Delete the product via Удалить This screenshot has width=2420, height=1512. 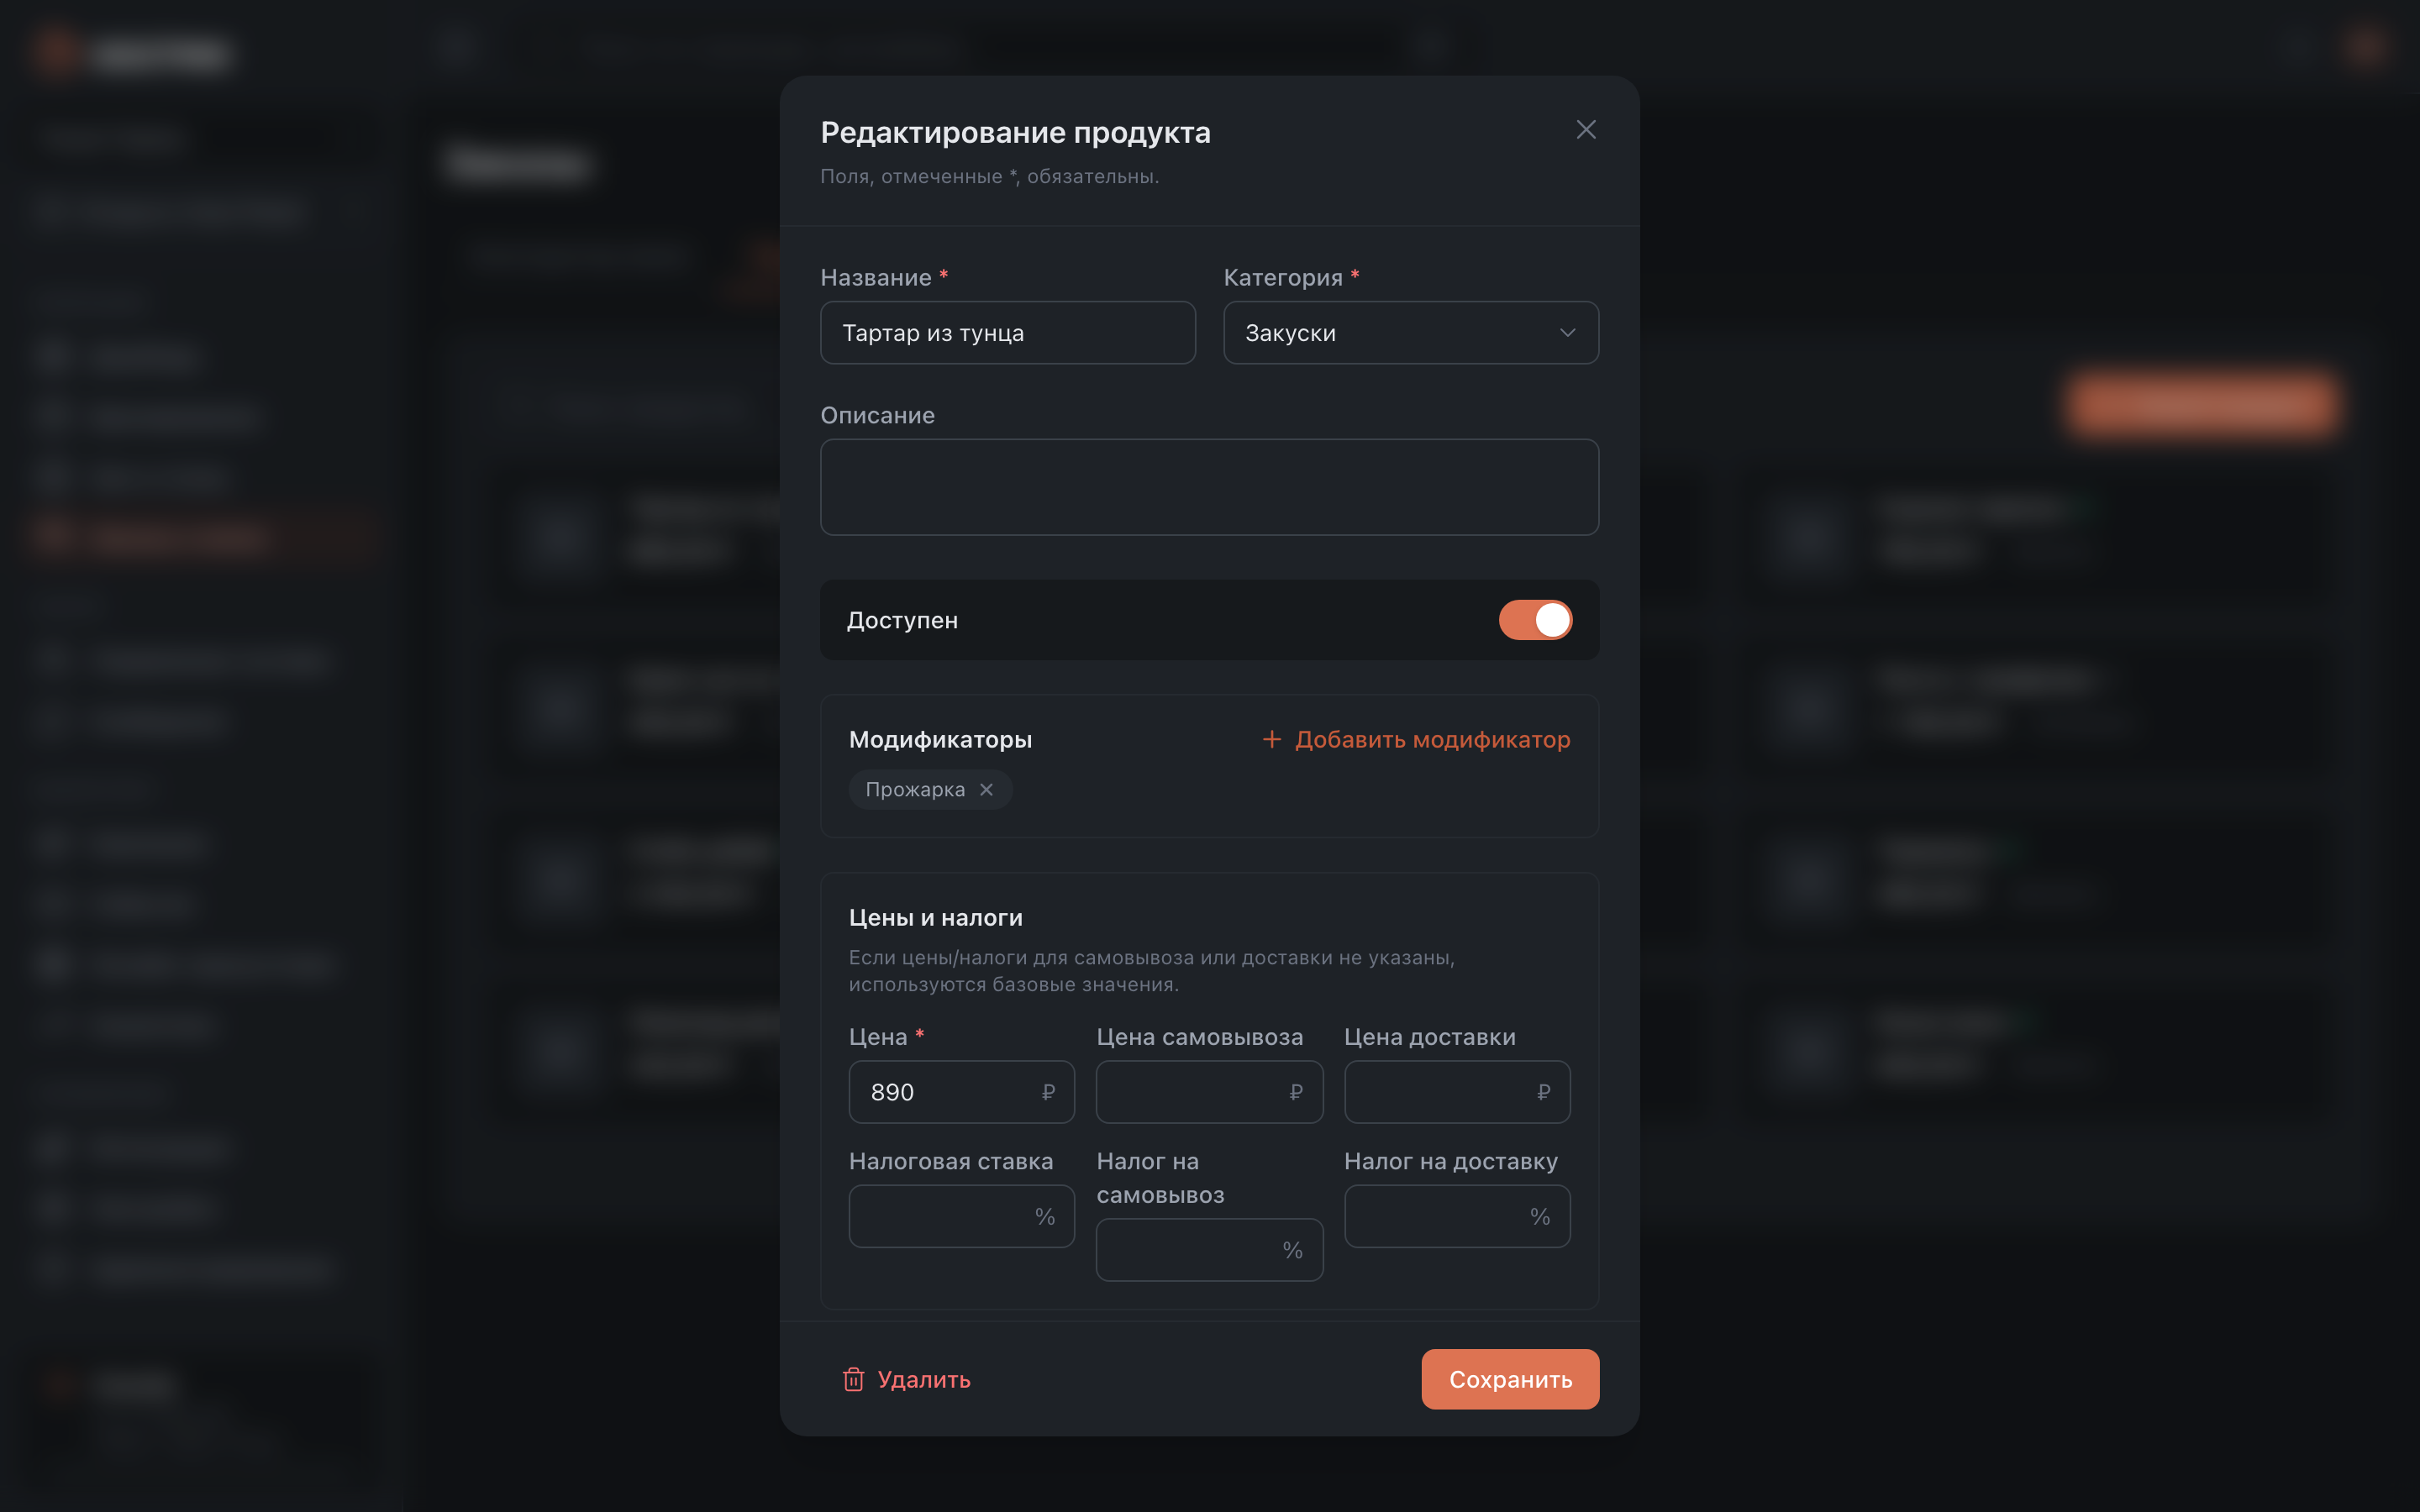(906, 1379)
